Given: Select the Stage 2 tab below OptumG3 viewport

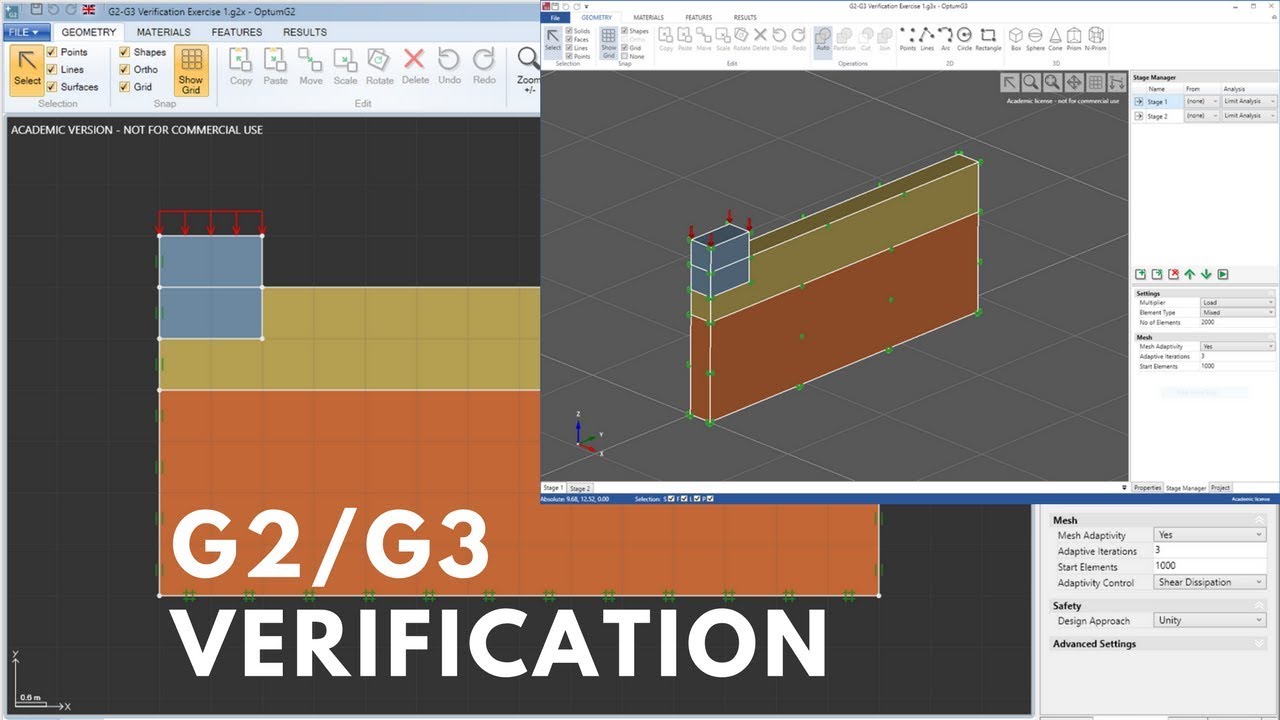Looking at the screenshot, I should 580,488.
